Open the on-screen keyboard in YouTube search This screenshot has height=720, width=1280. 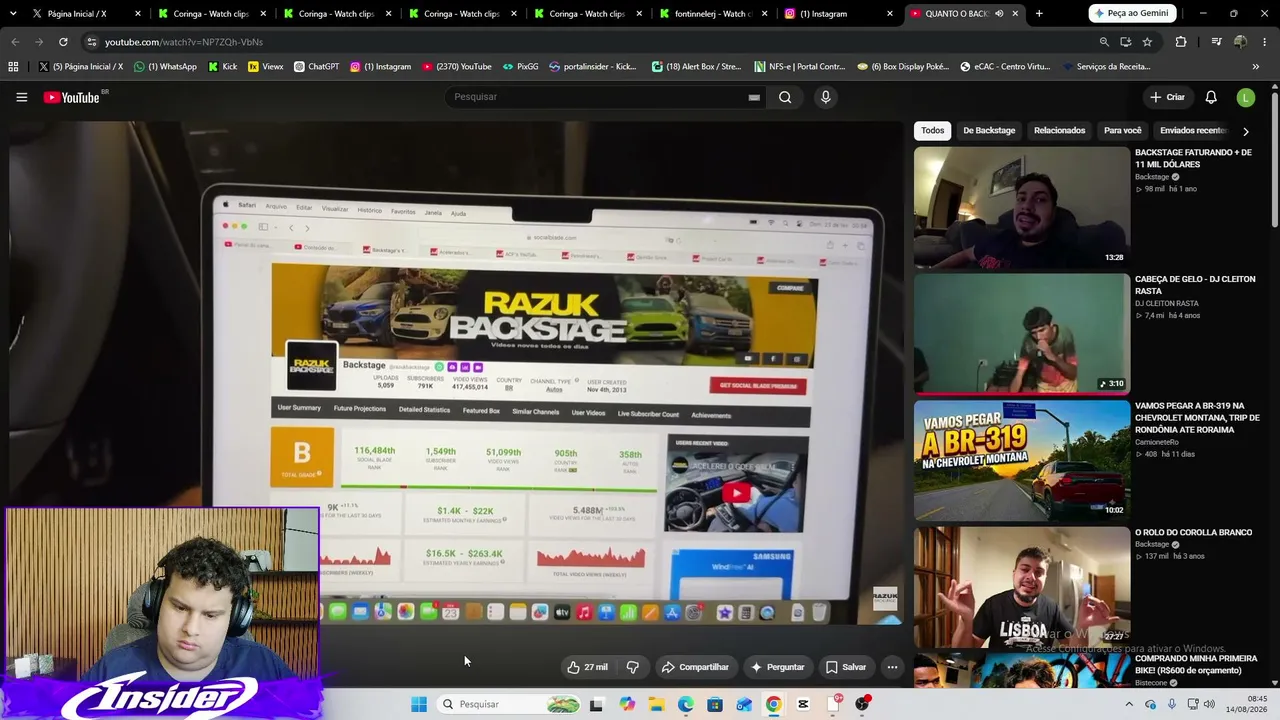click(x=754, y=97)
